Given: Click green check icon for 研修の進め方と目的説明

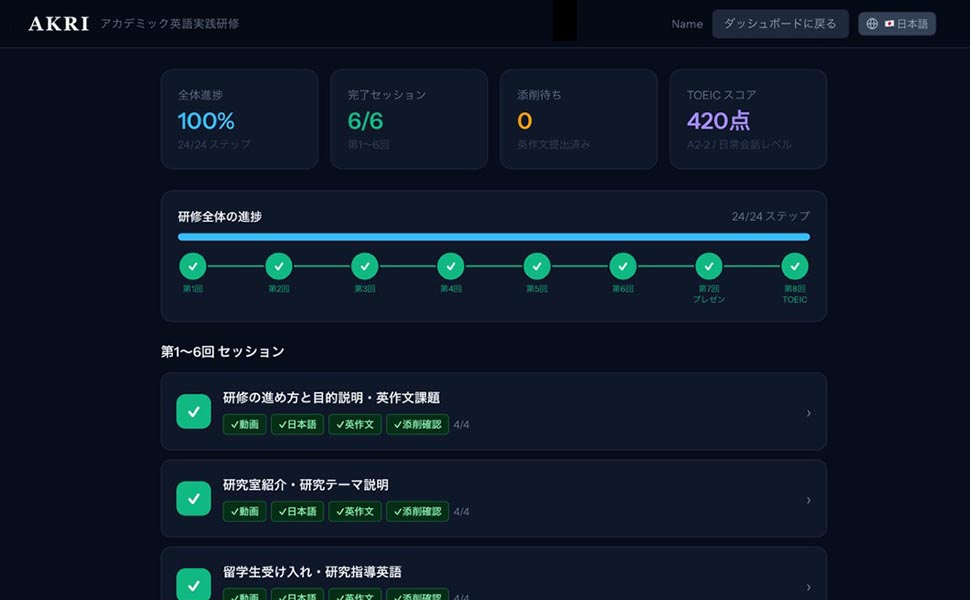Looking at the screenshot, I should [194, 411].
